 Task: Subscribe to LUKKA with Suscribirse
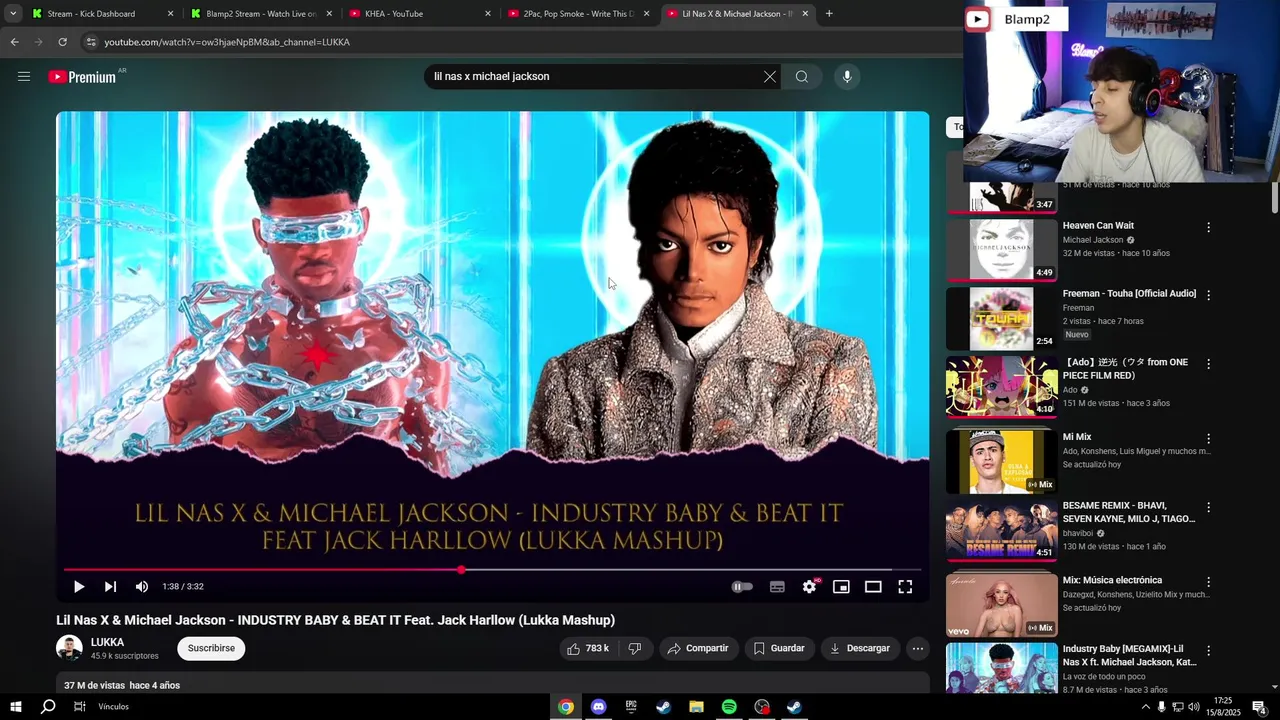coord(211,648)
